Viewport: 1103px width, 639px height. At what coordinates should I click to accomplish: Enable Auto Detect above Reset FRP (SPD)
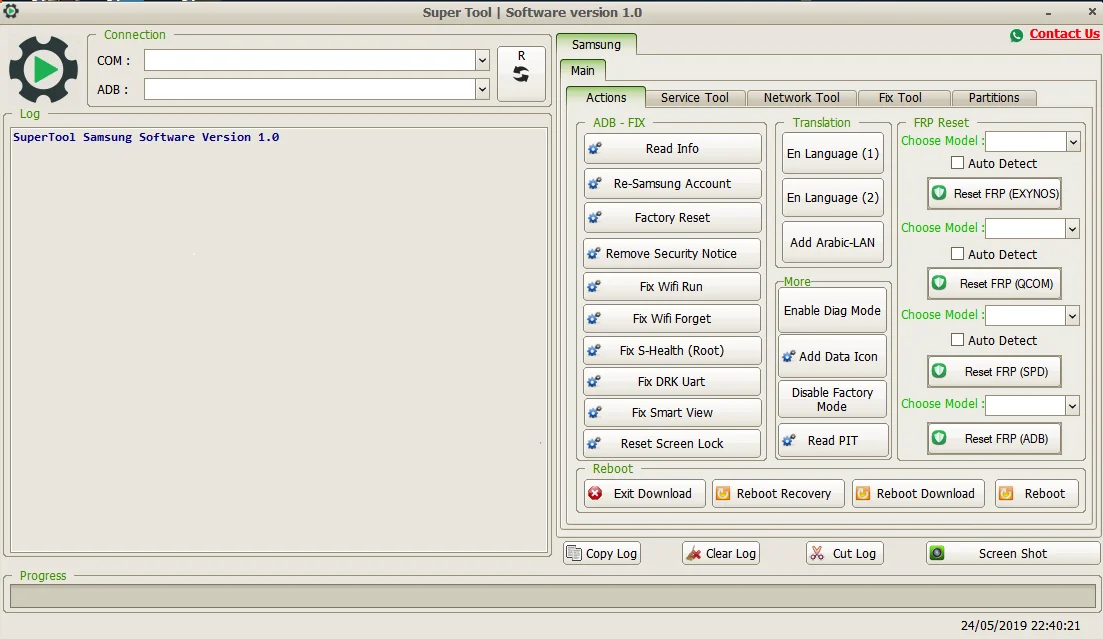point(957,340)
